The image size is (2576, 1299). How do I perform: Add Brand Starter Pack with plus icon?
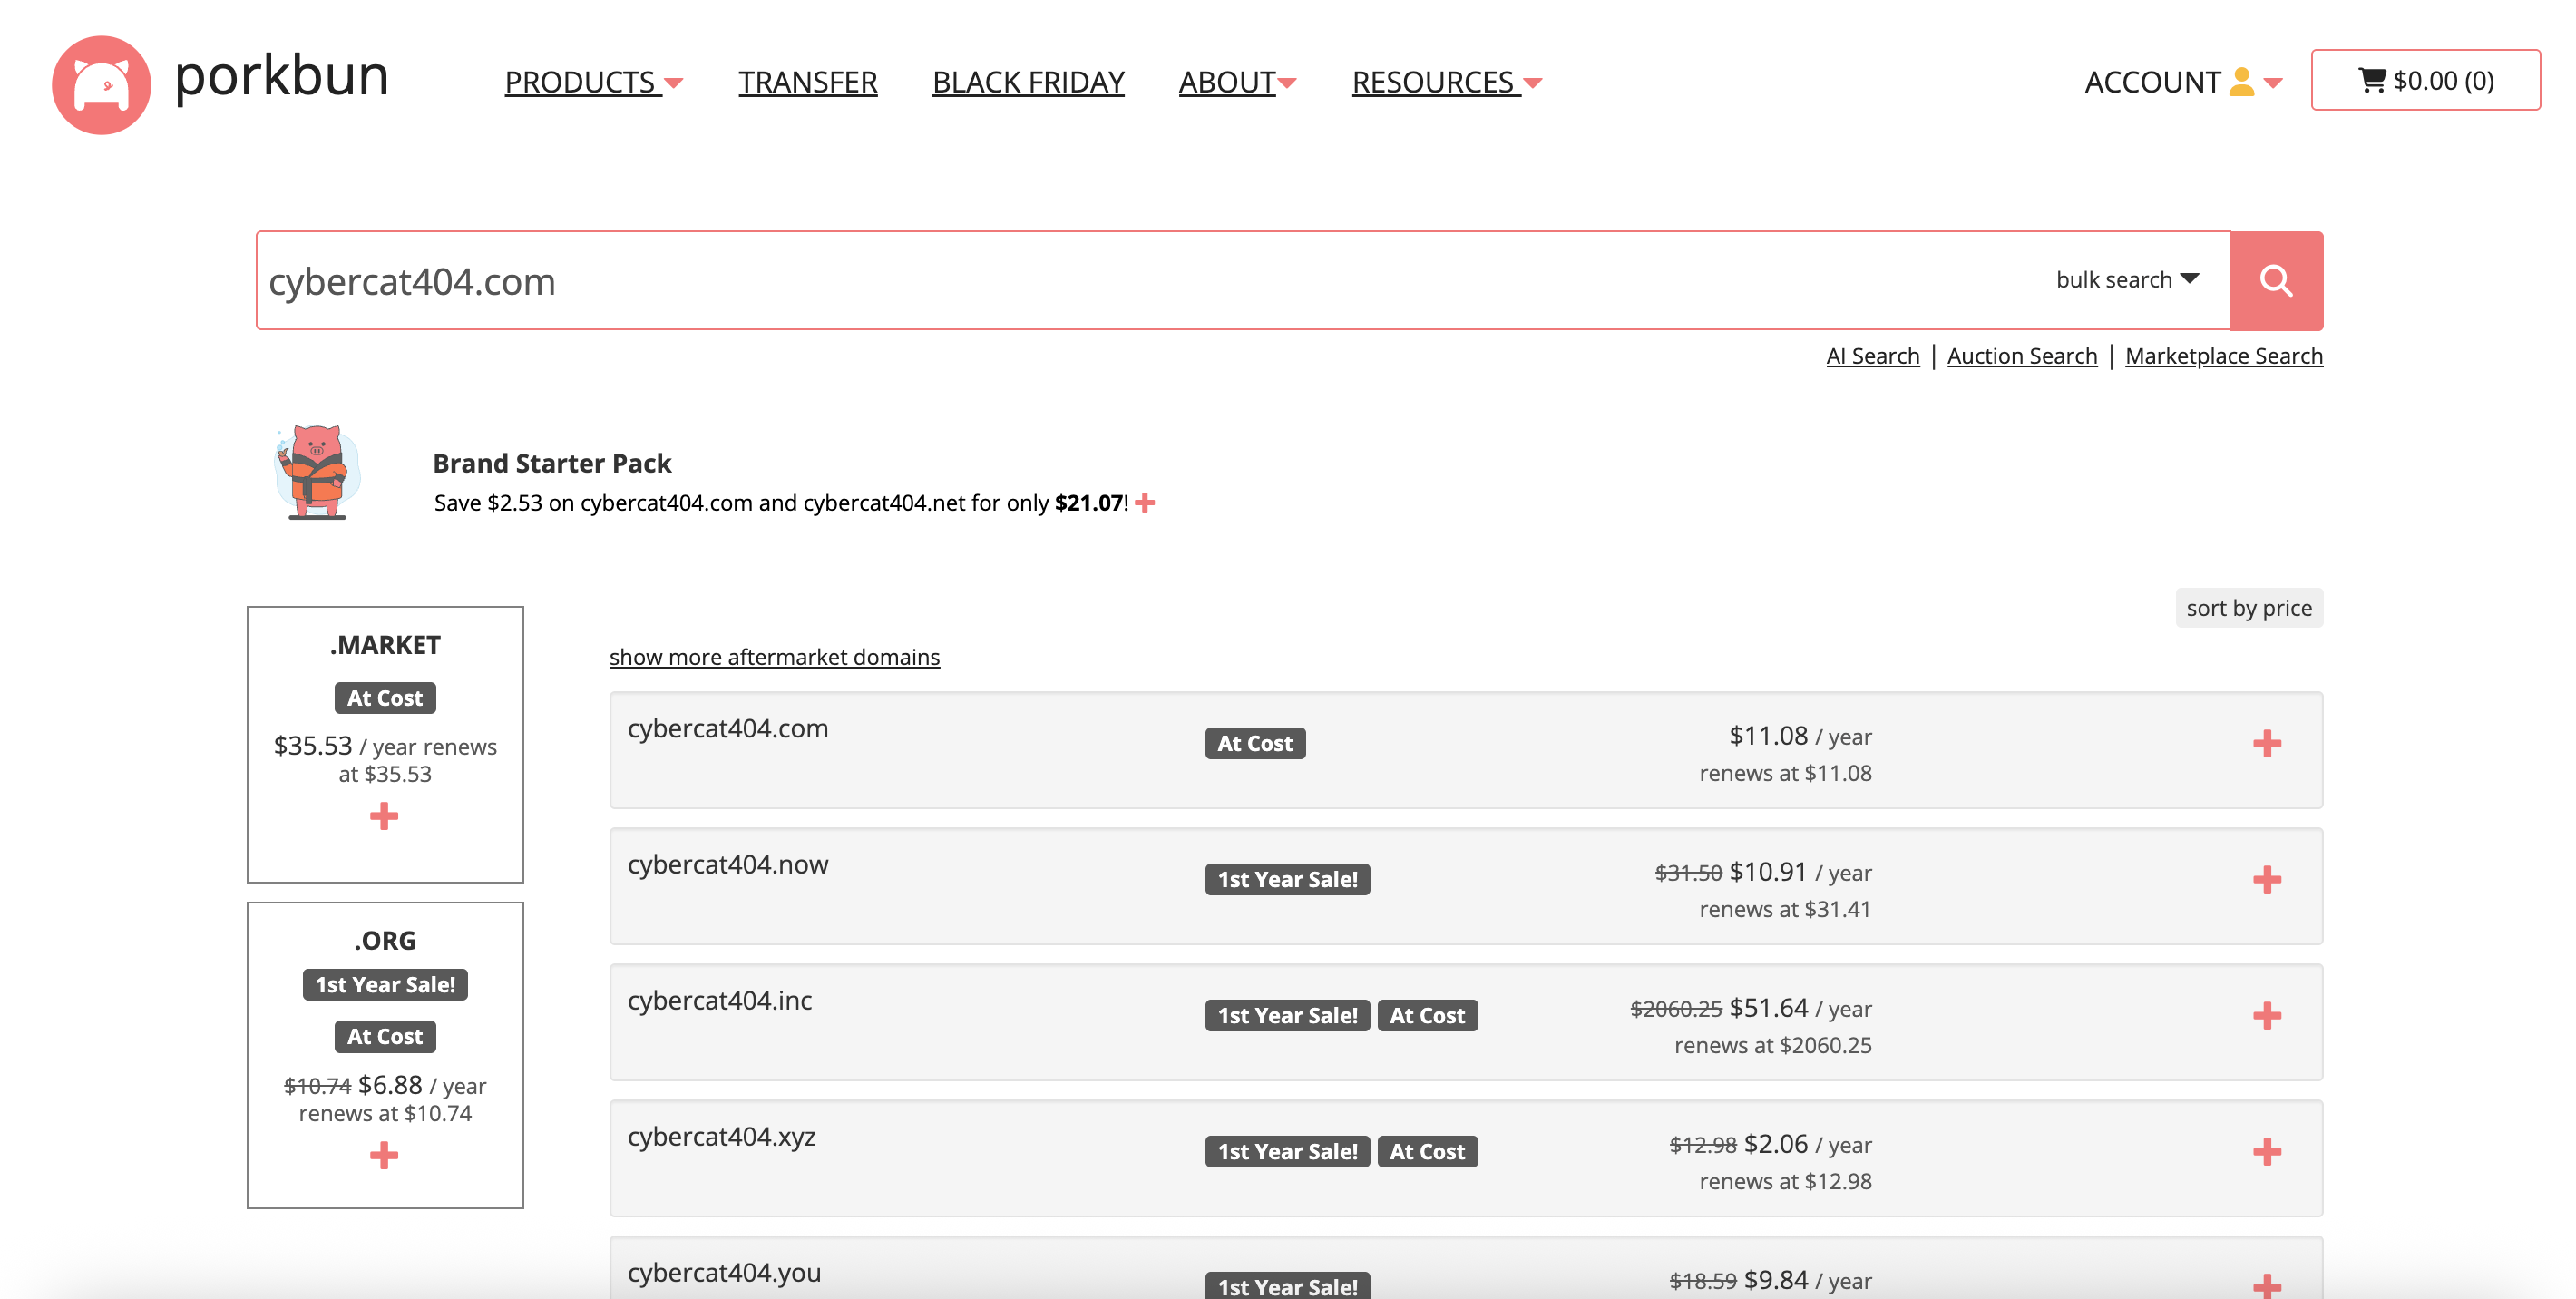coord(1146,503)
